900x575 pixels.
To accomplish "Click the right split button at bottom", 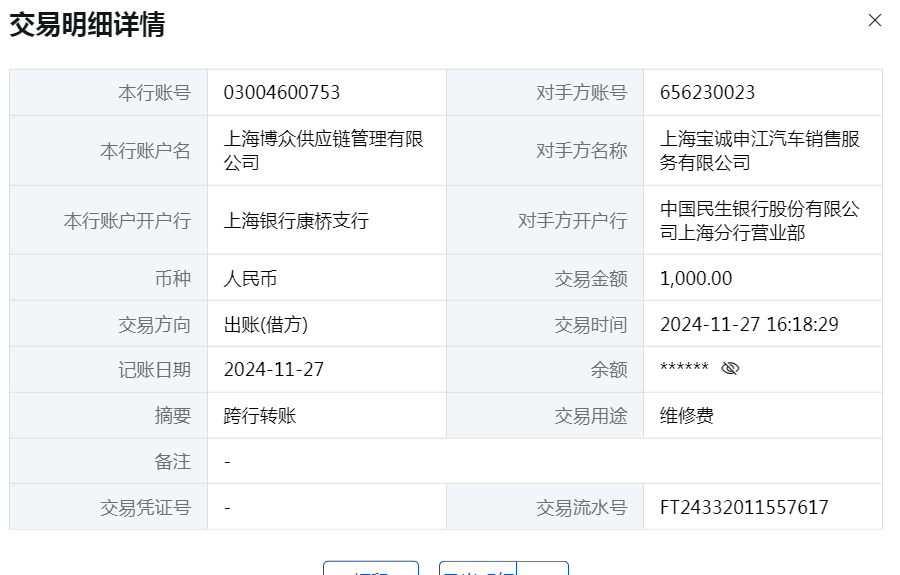I will coord(478,568).
